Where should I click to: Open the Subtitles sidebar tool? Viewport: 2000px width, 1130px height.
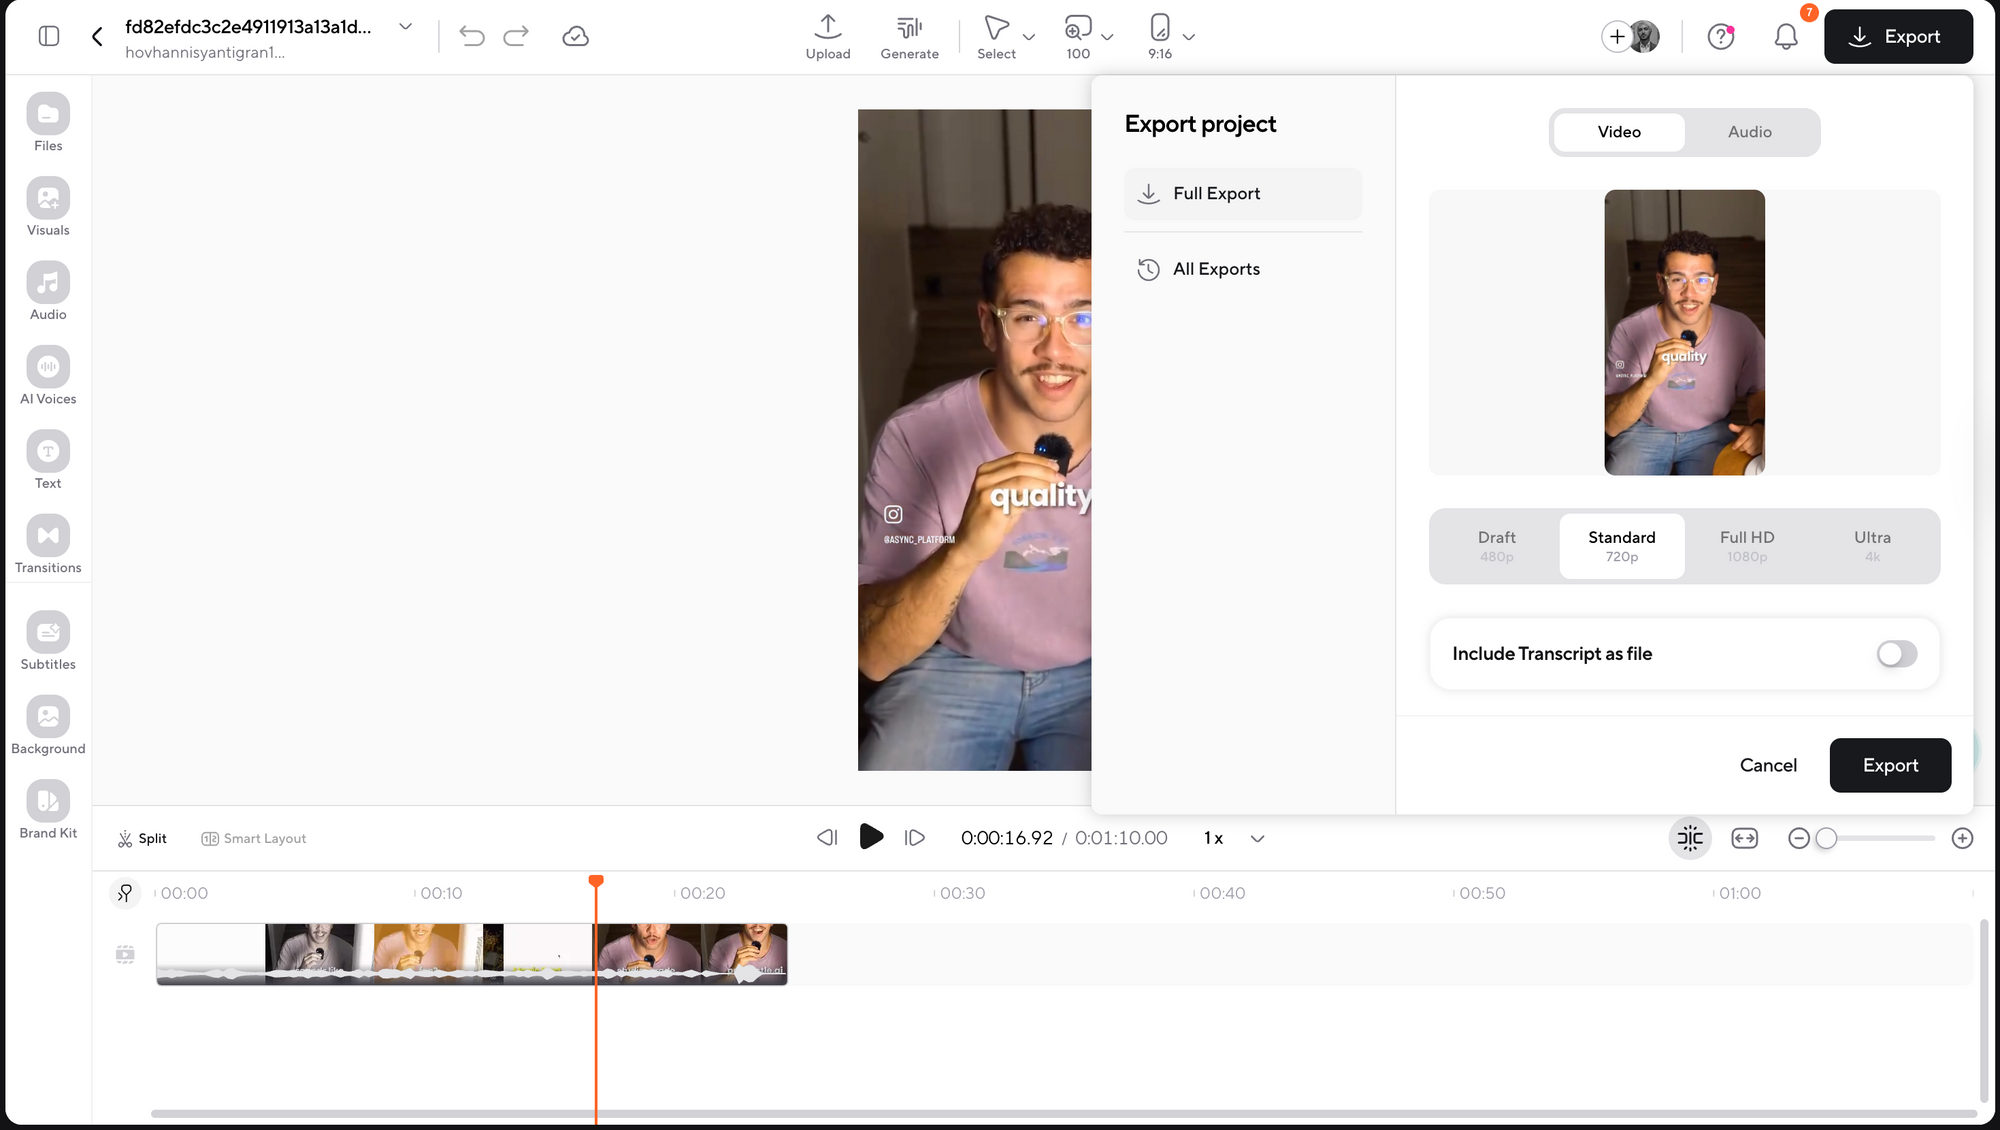click(48, 633)
